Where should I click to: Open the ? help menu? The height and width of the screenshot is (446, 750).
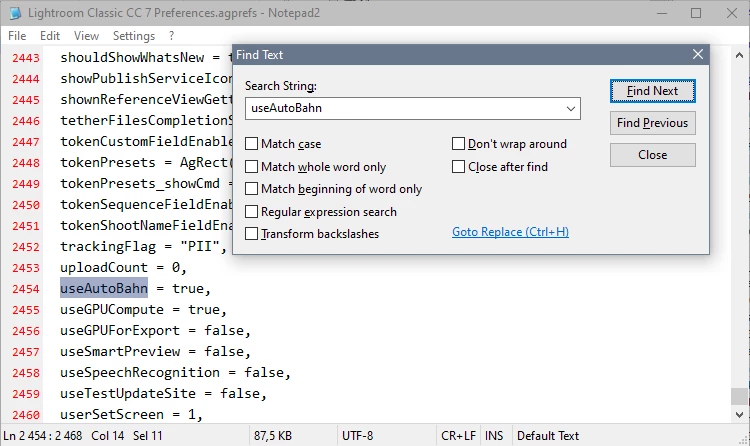tap(171, 36)
